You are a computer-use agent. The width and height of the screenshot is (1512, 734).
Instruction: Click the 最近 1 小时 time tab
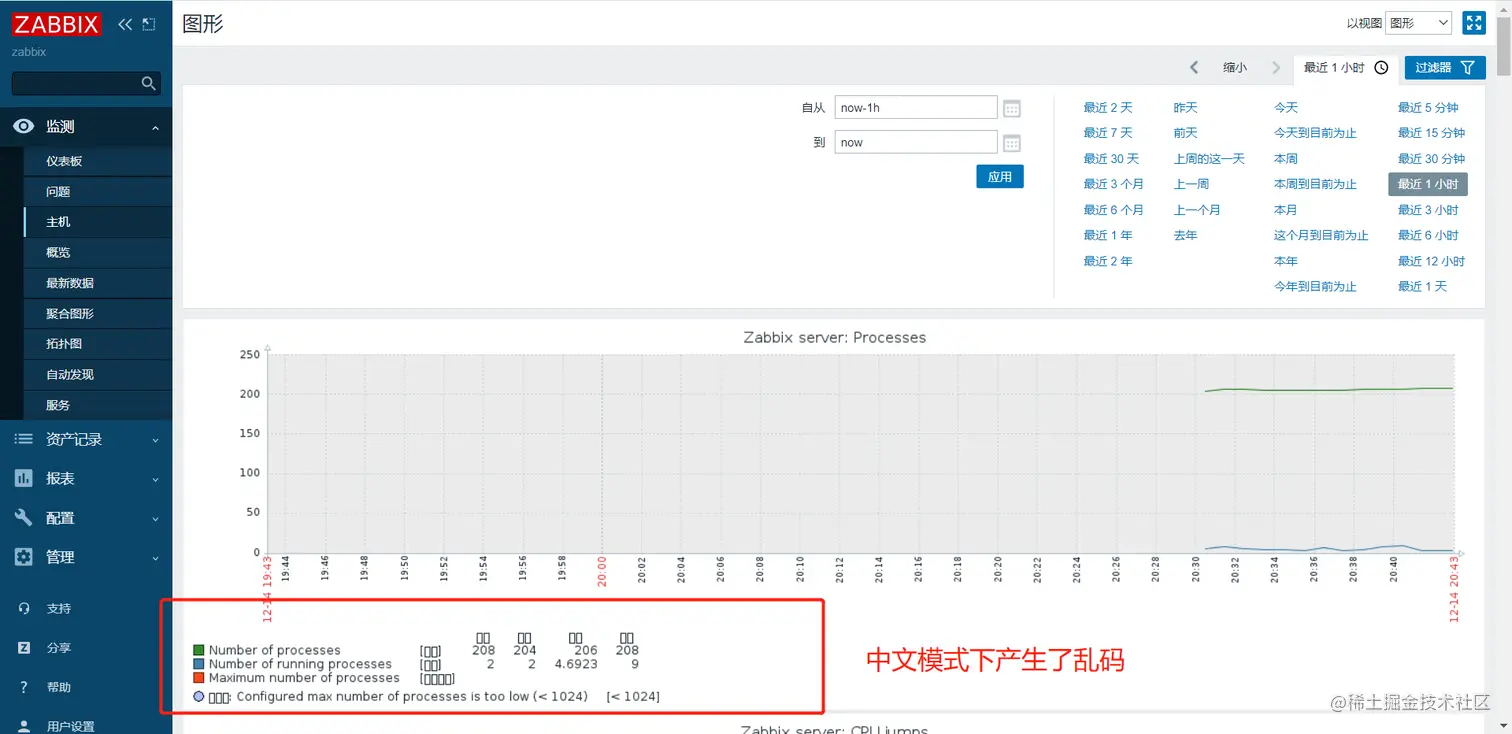tap(1346, 68)
